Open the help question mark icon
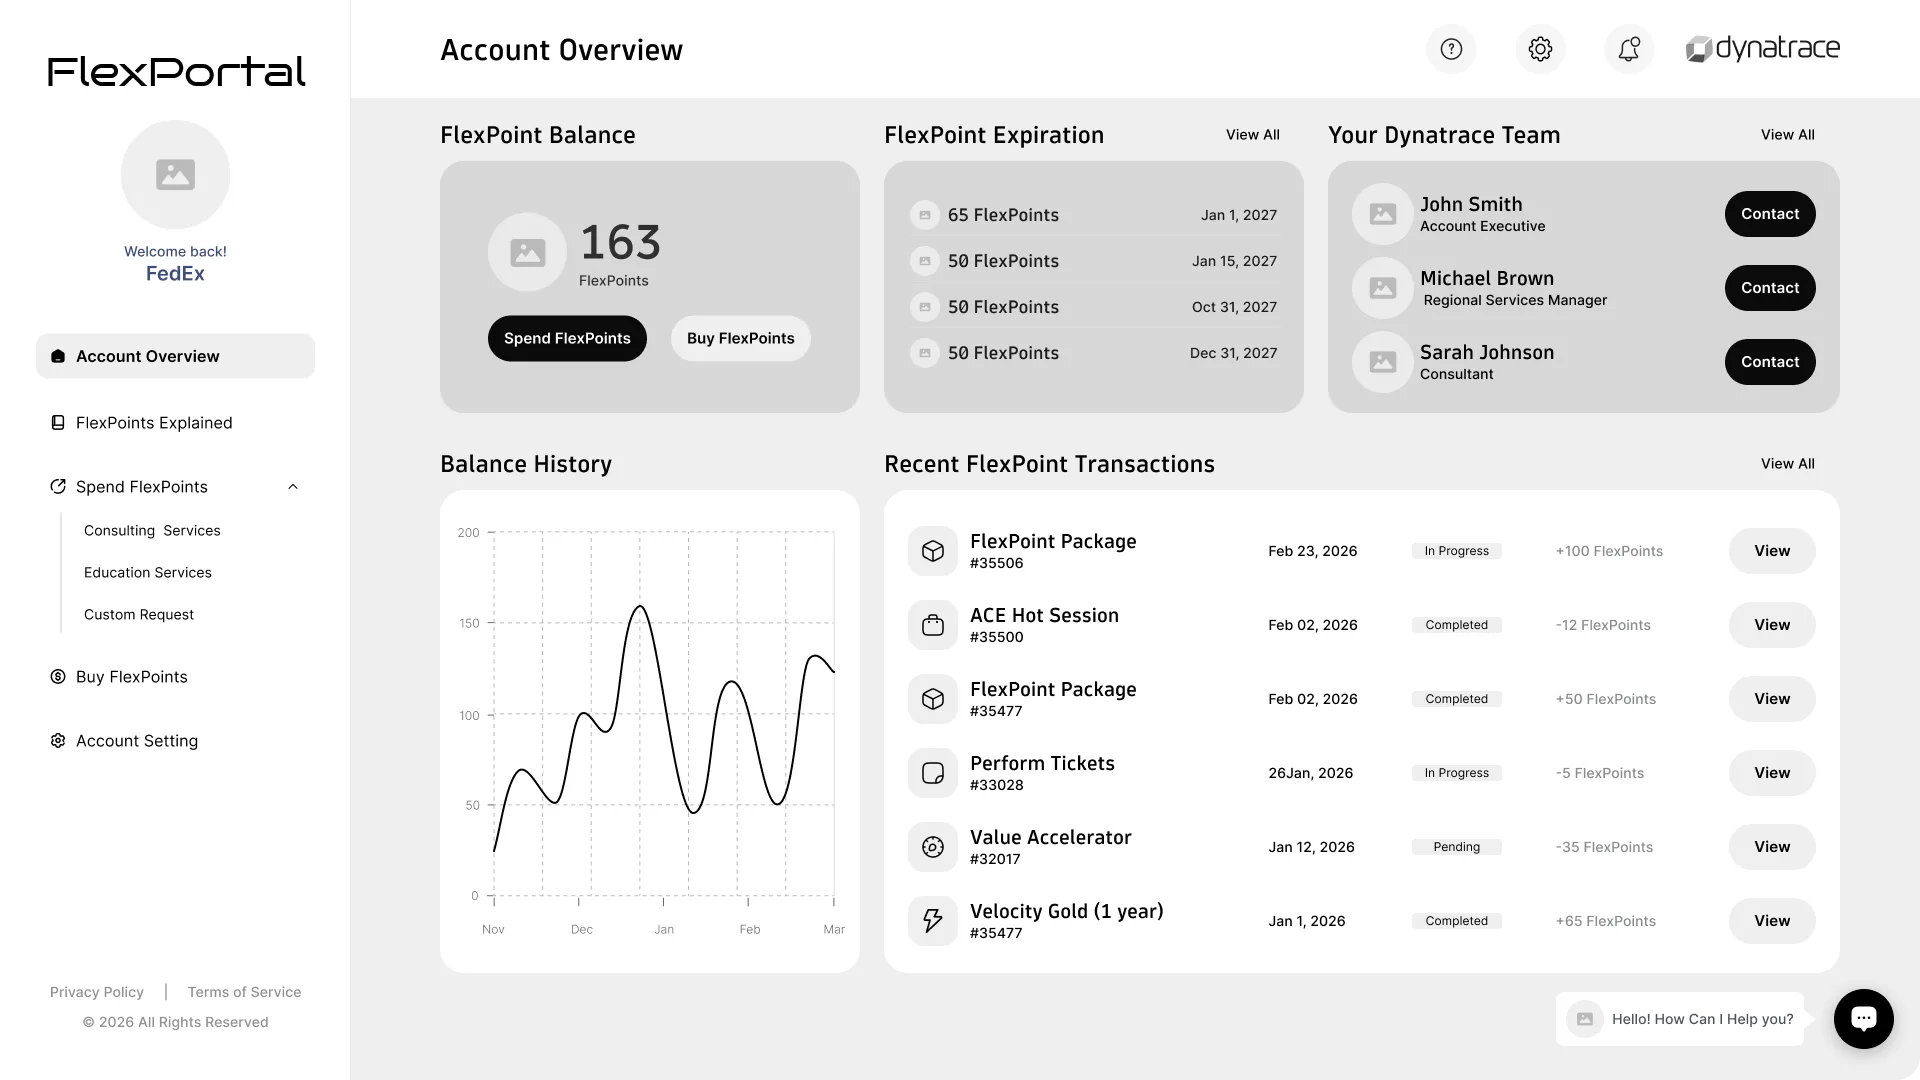Screen dimensions: 1920x1080 coord(1451,49)
